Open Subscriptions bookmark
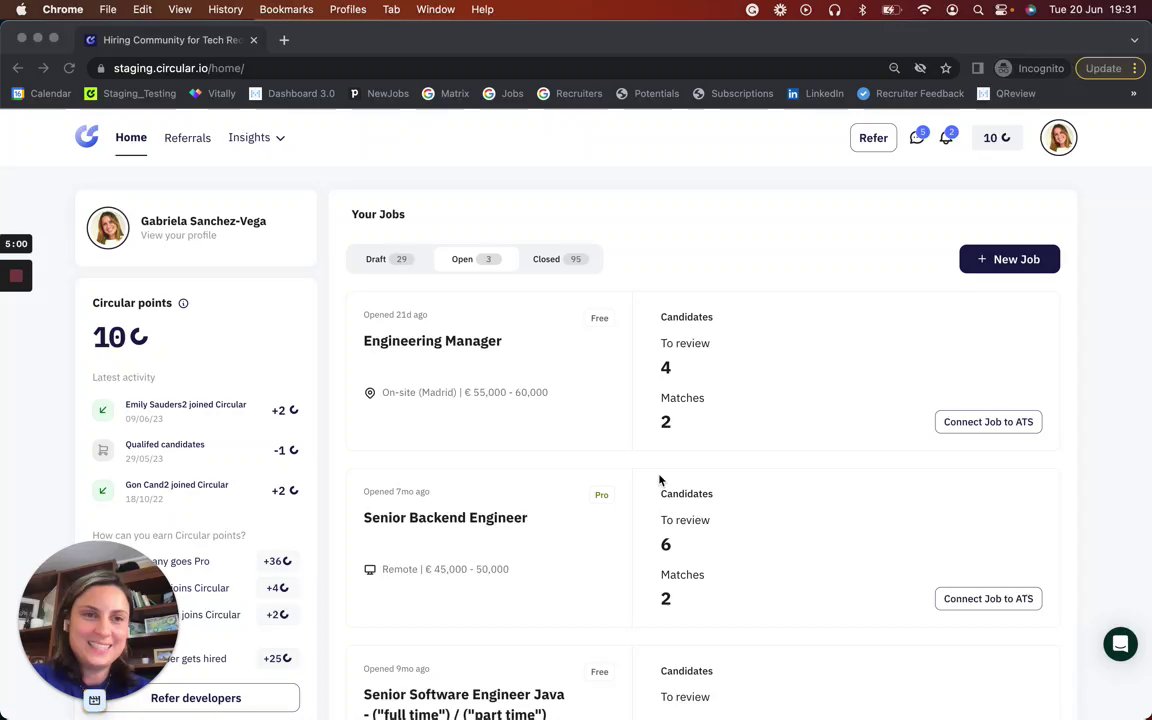This screenshot has width=1152, height=720. [732, 93]
